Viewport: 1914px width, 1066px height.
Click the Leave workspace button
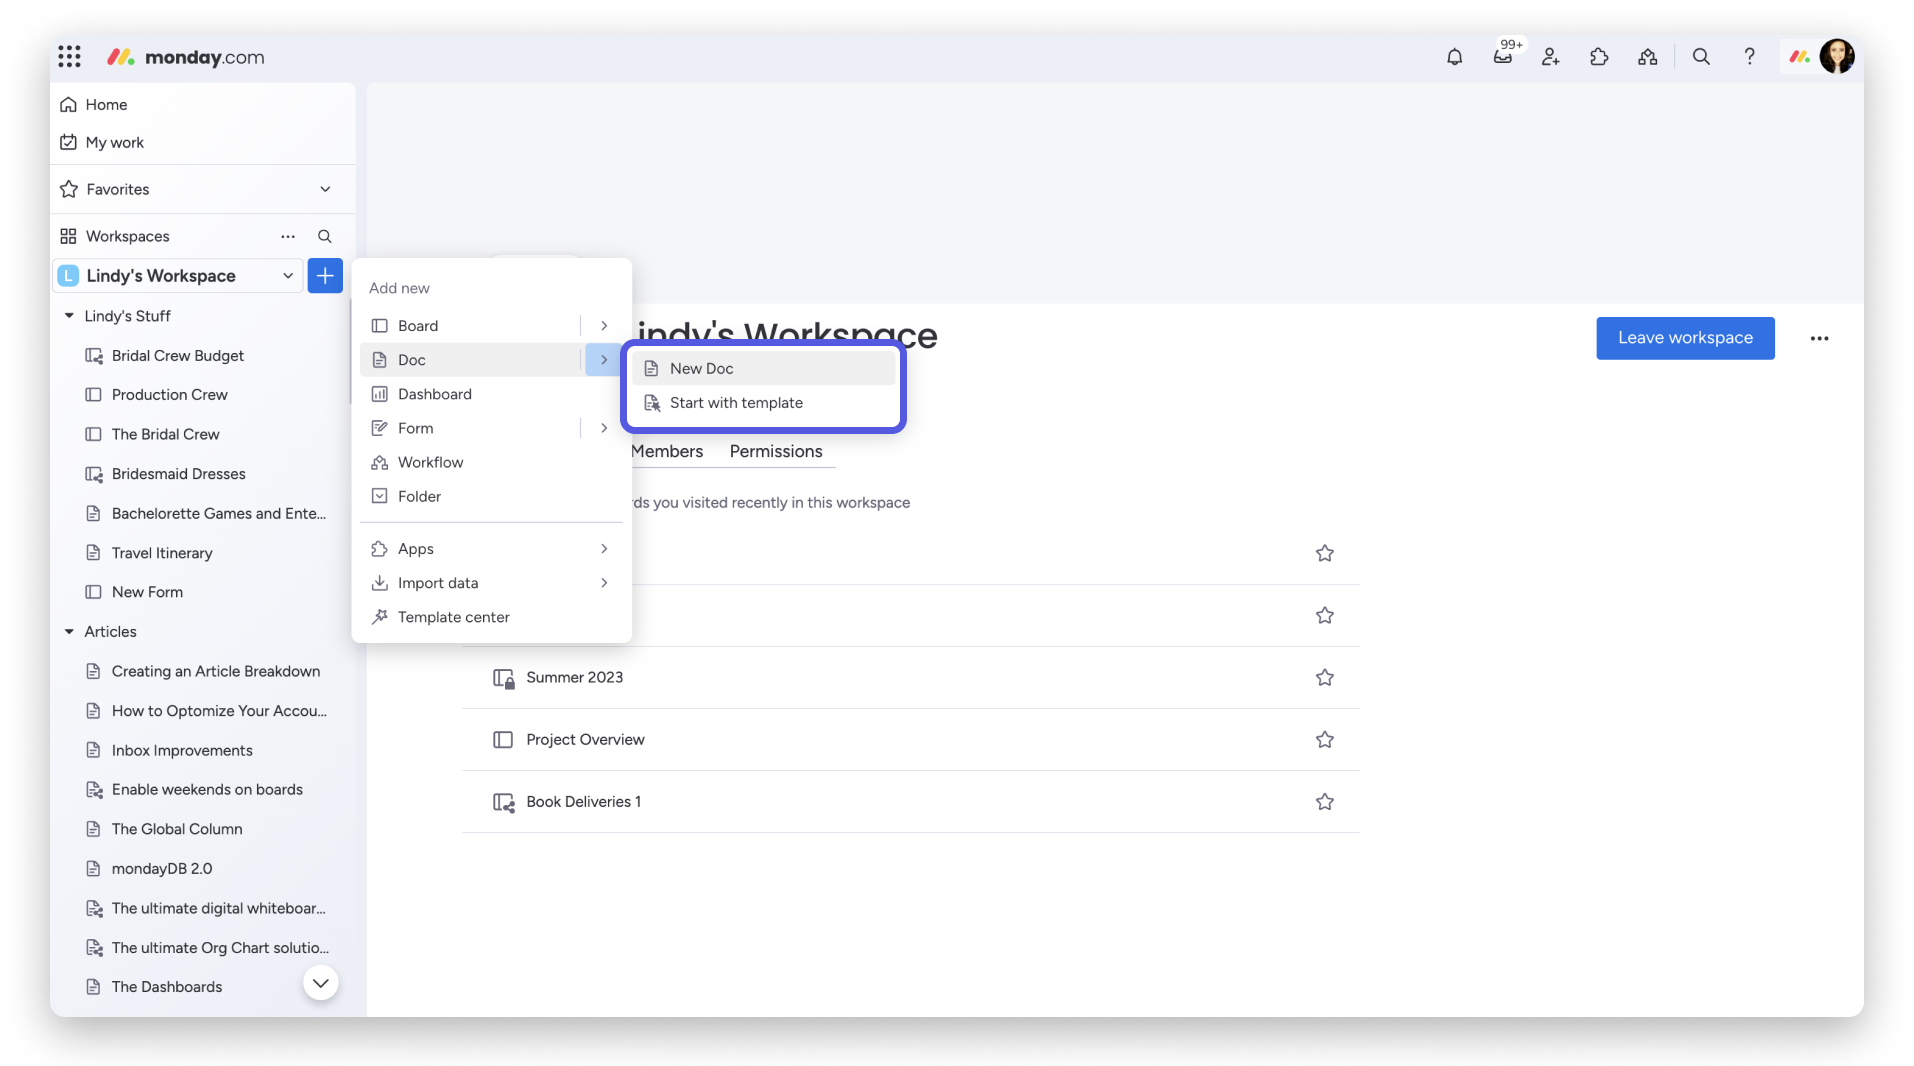click(1685, 338)
